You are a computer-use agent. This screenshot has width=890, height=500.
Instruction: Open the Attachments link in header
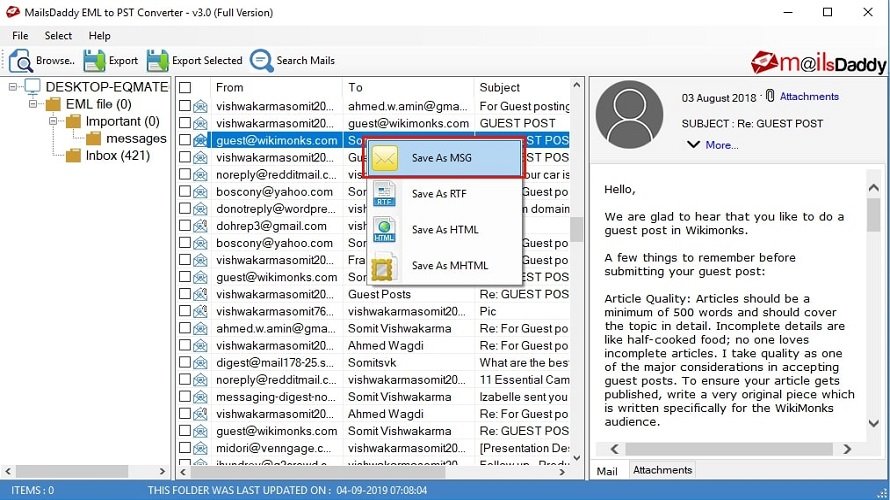pos(809,96)
